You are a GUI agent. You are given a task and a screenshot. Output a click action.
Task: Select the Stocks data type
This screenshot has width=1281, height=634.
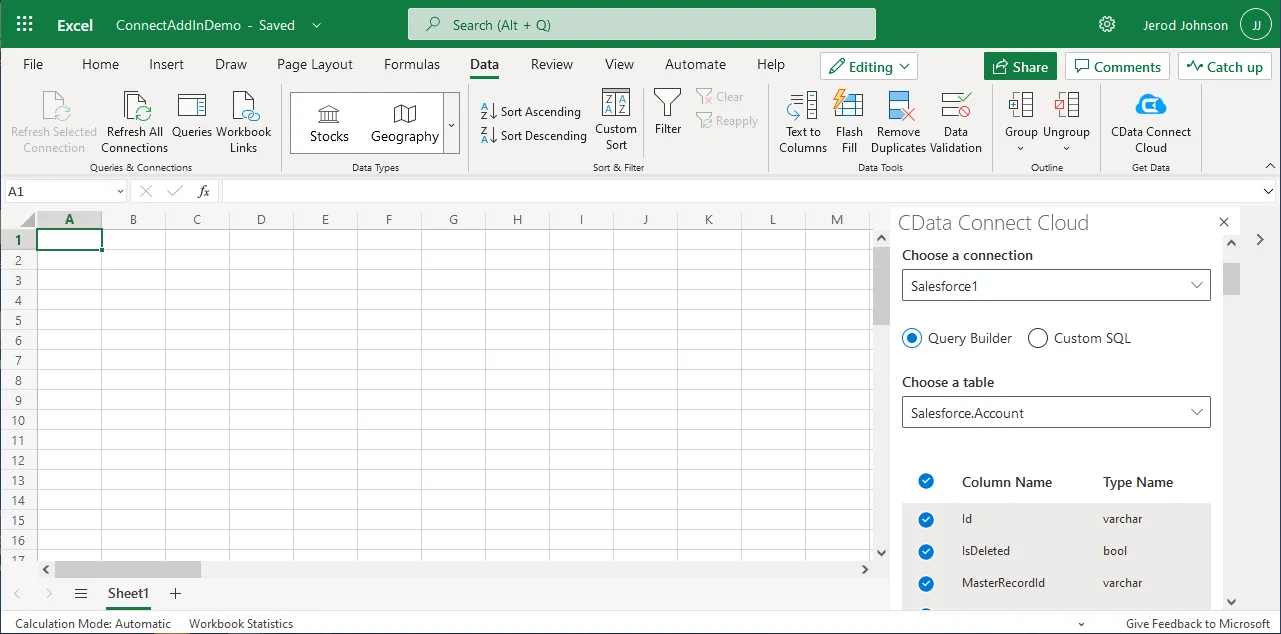(329, 123)
